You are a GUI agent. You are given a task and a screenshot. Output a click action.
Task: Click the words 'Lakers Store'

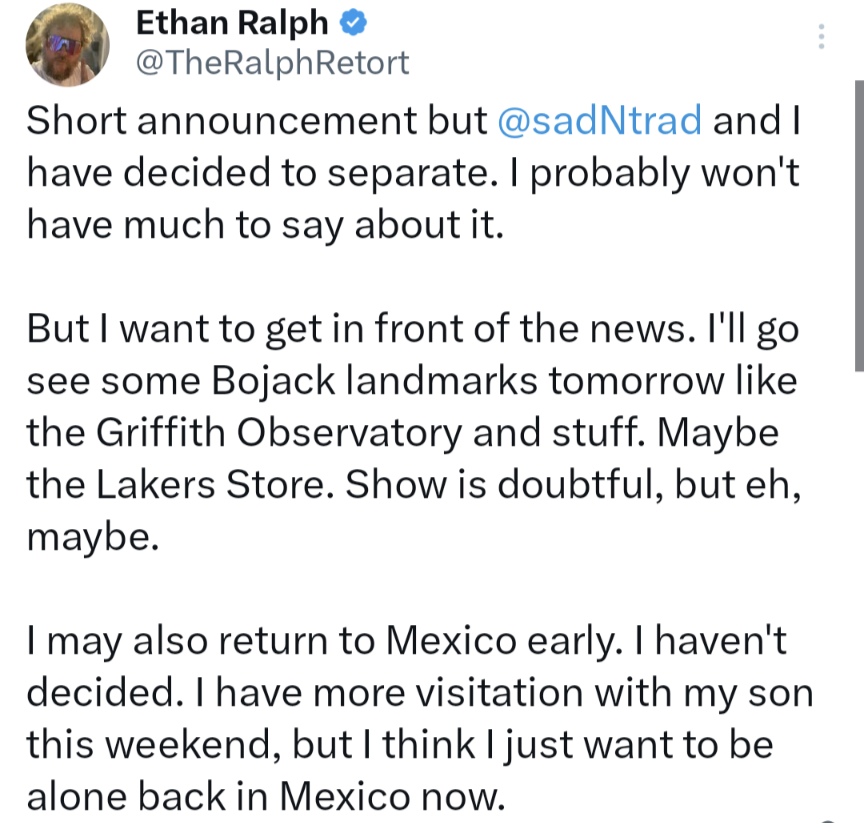click(x=214, y=485)
